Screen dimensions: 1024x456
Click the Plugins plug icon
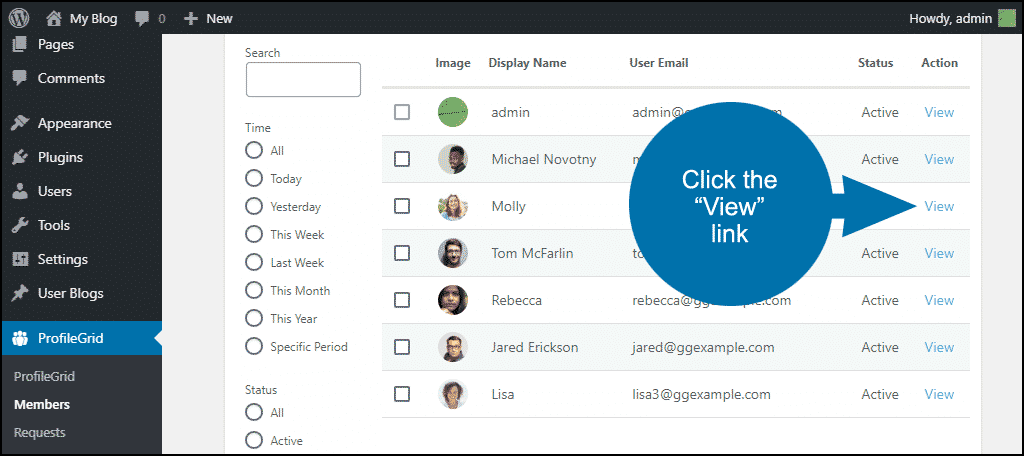pos(20,157)
